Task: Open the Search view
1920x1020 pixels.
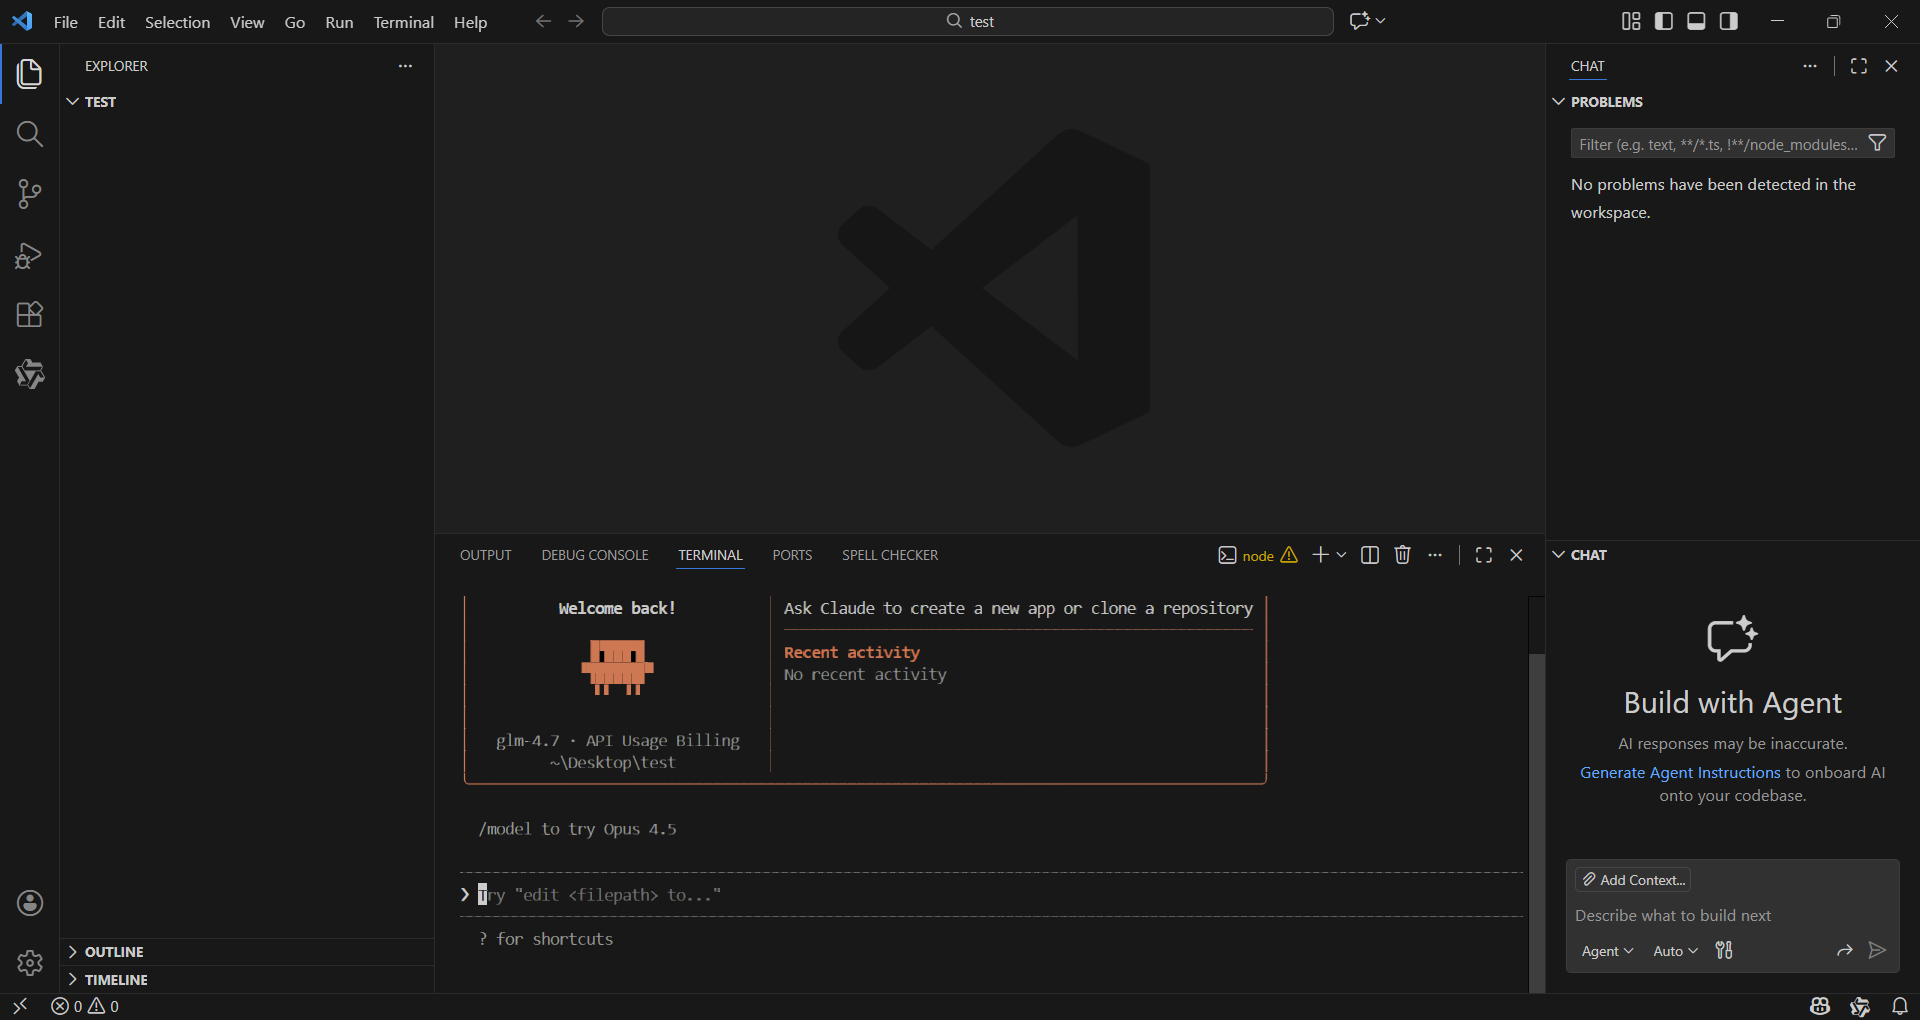Action: [x=30, y=134]
